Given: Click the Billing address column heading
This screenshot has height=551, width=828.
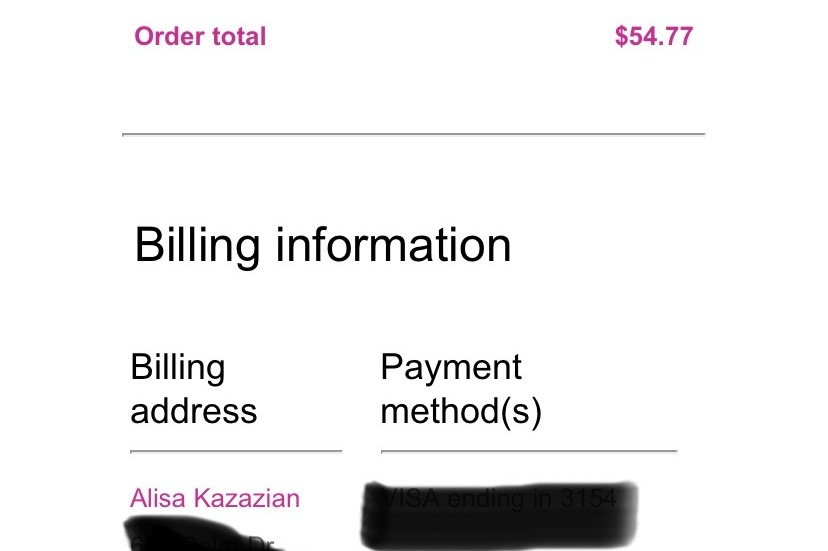Looking at the screenshot, I should tap(193, 389).
